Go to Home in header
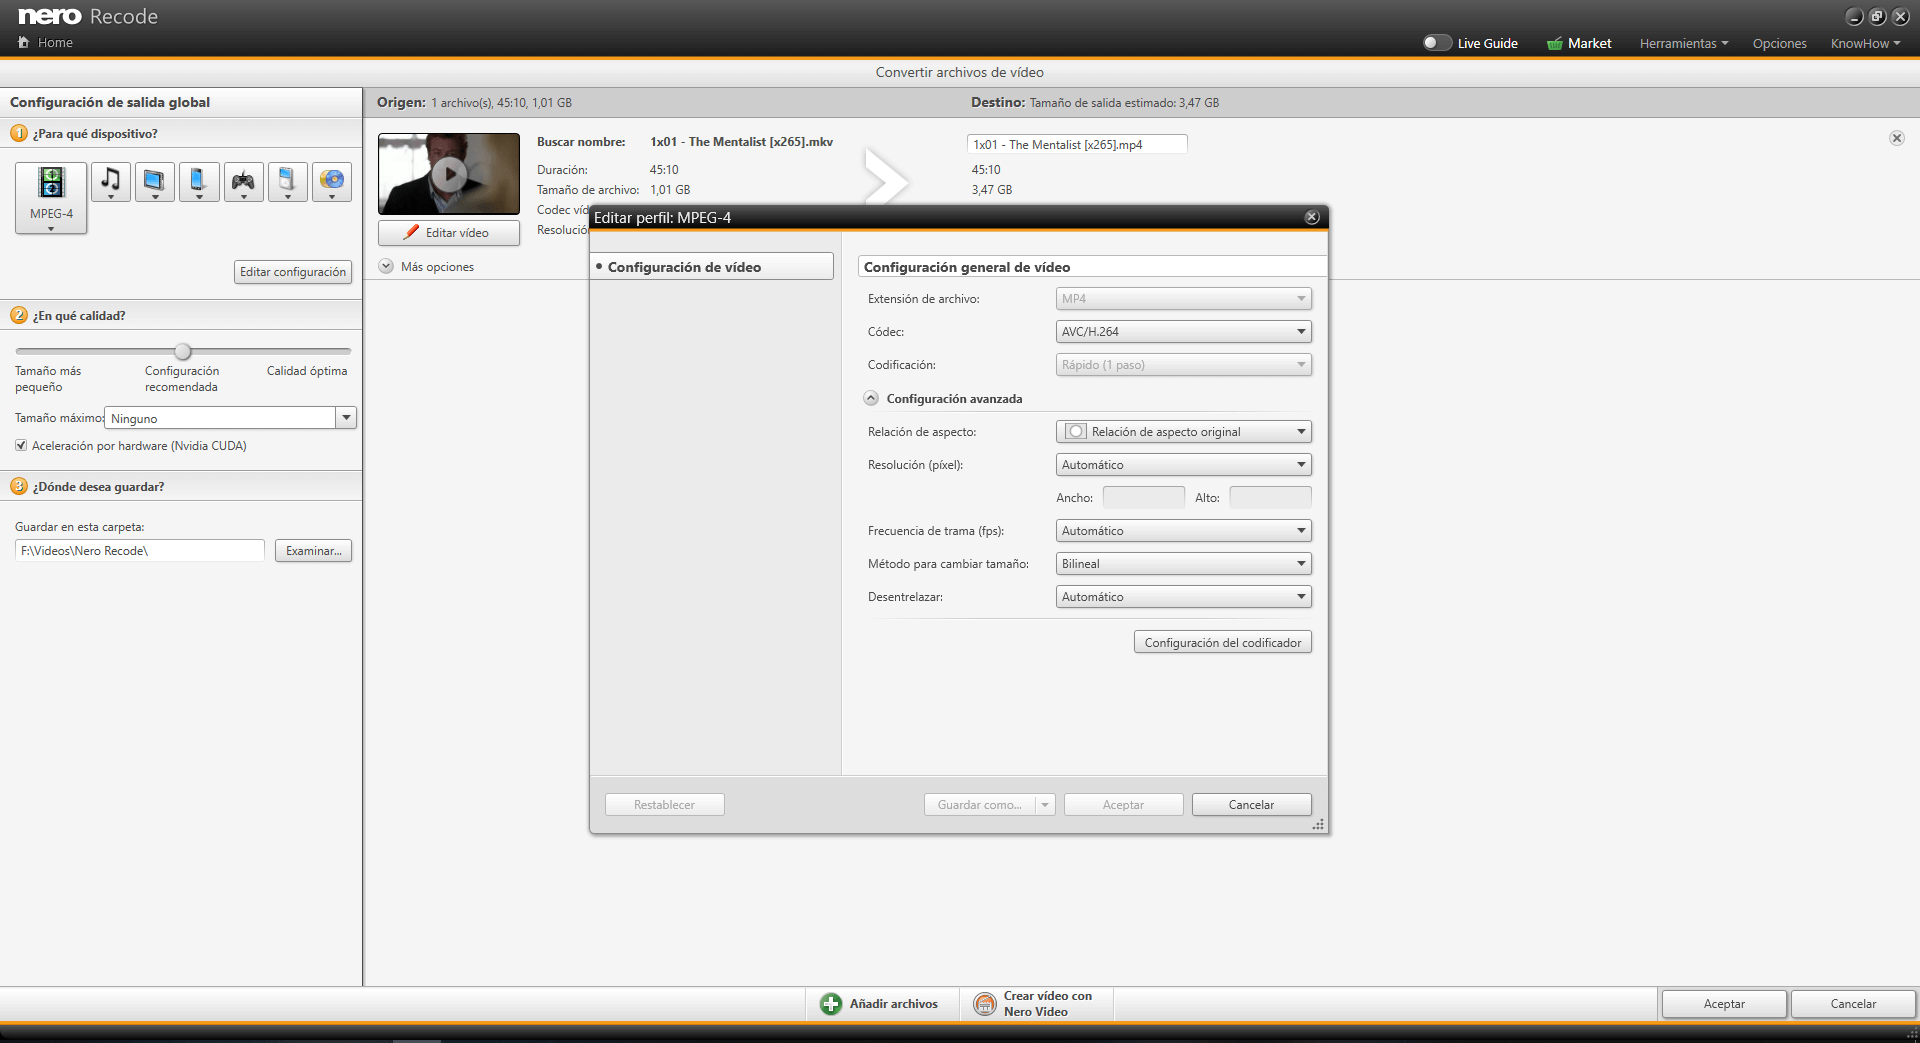Image resolution: width=1920 pixels, height=1043 pixels. coord(55,42)
